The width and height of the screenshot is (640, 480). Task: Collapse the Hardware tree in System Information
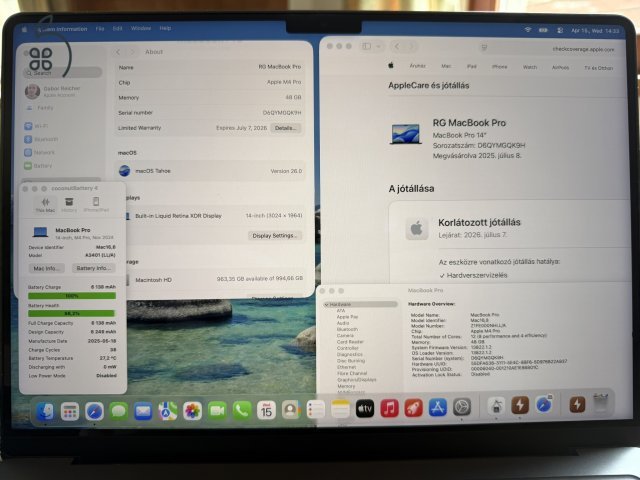[327, 304]
